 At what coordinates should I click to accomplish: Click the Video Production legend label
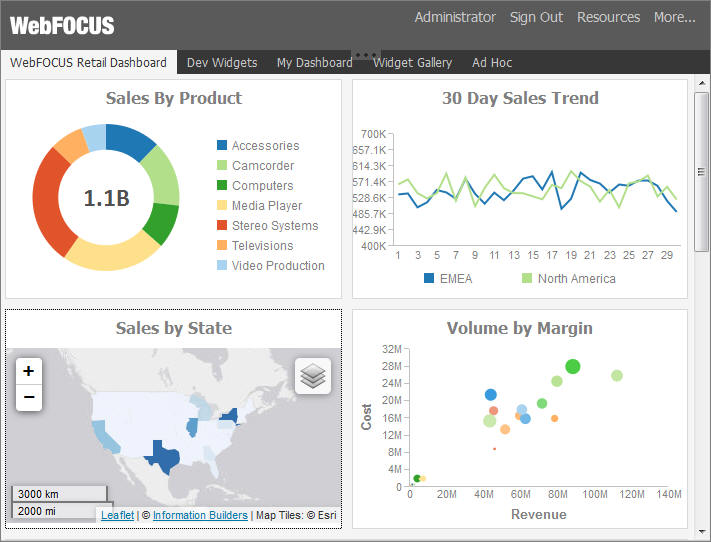pos(278,265)
